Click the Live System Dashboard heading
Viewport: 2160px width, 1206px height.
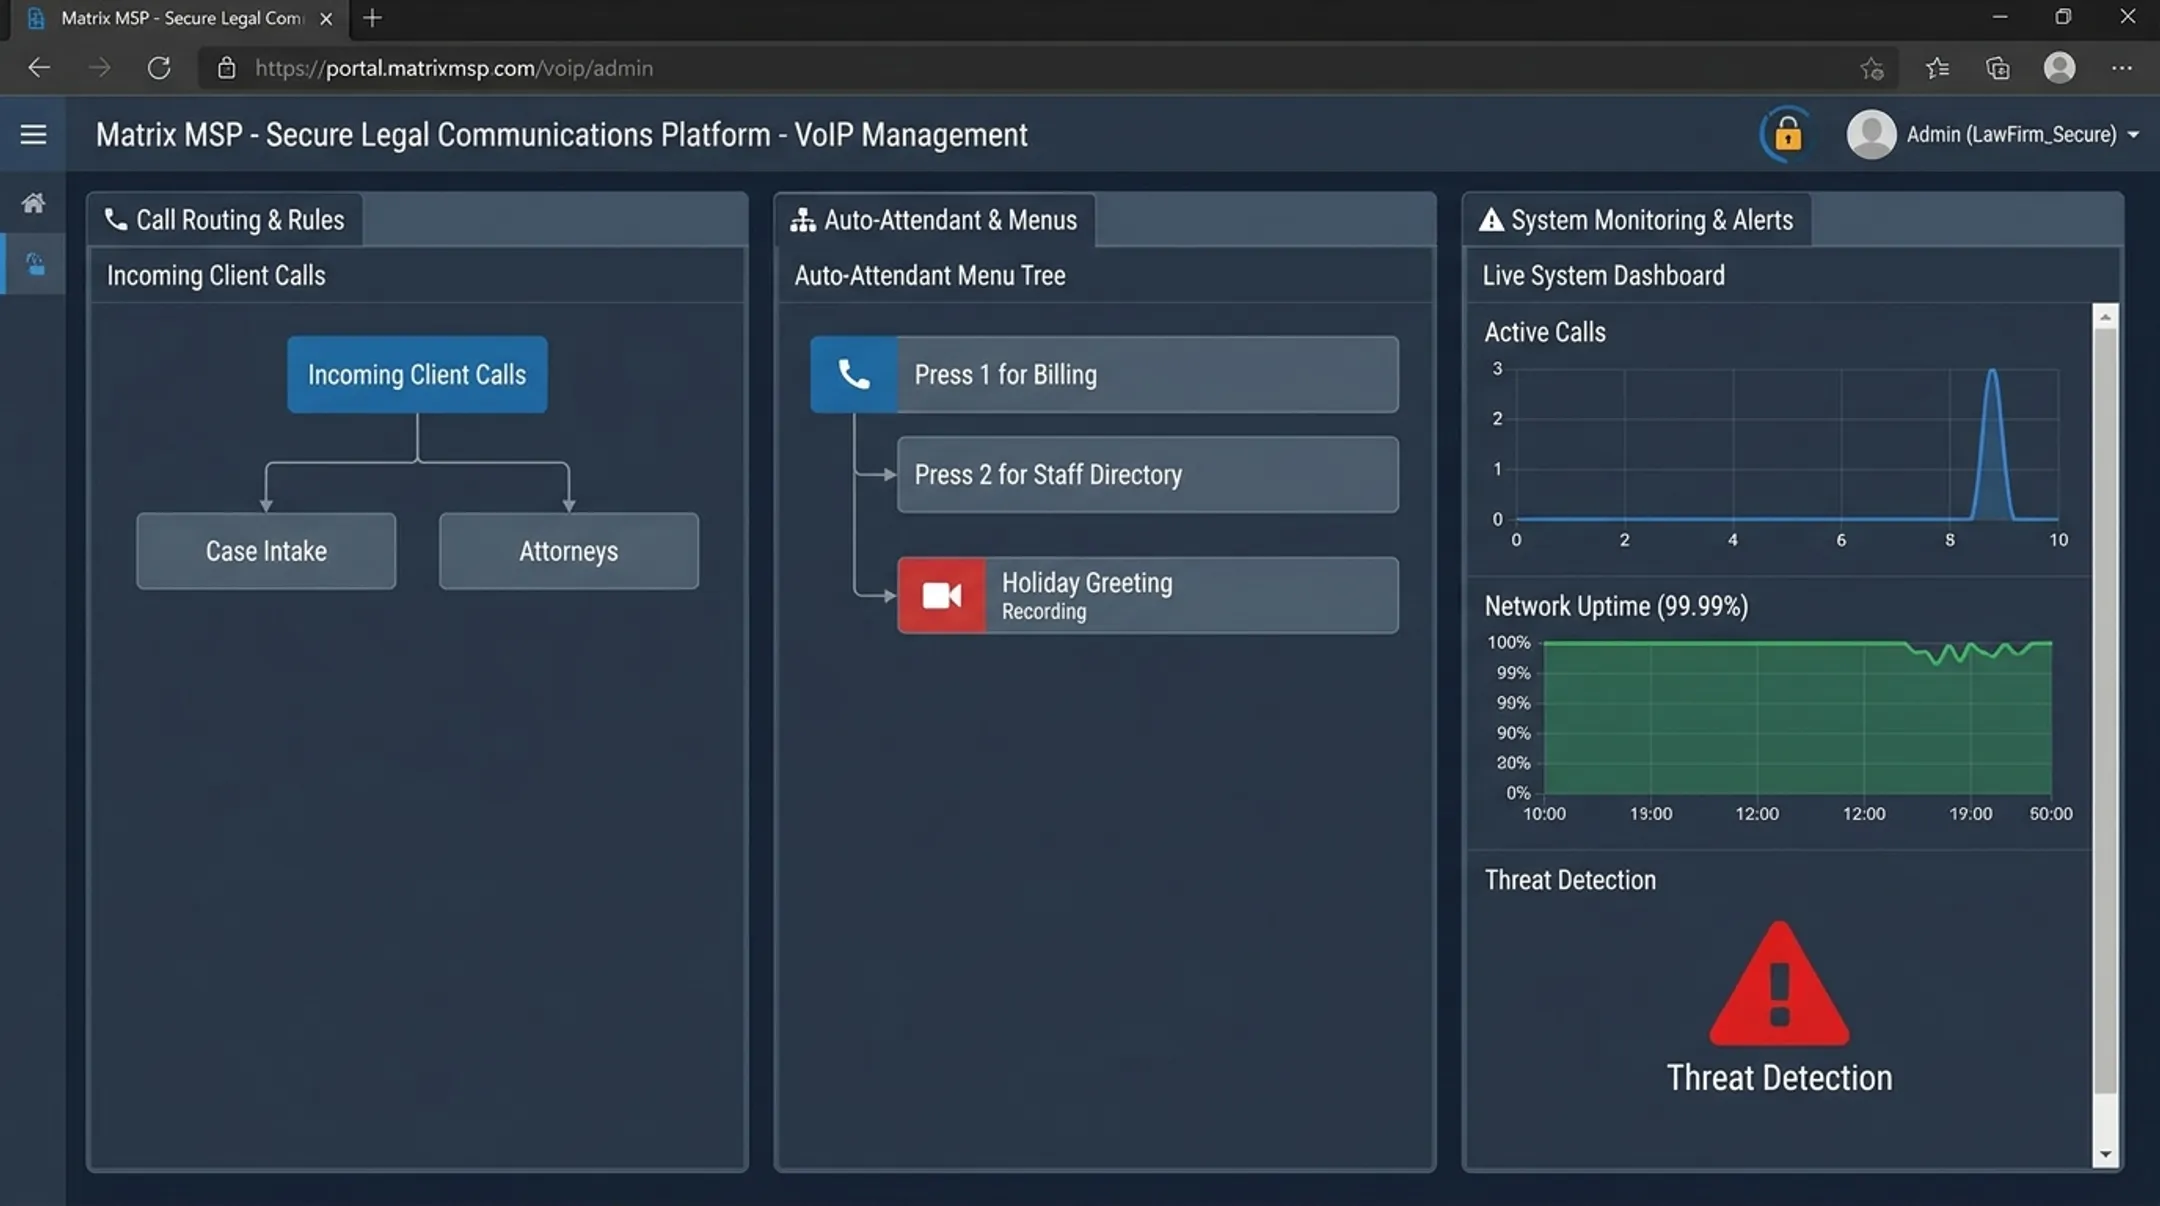1603,276
